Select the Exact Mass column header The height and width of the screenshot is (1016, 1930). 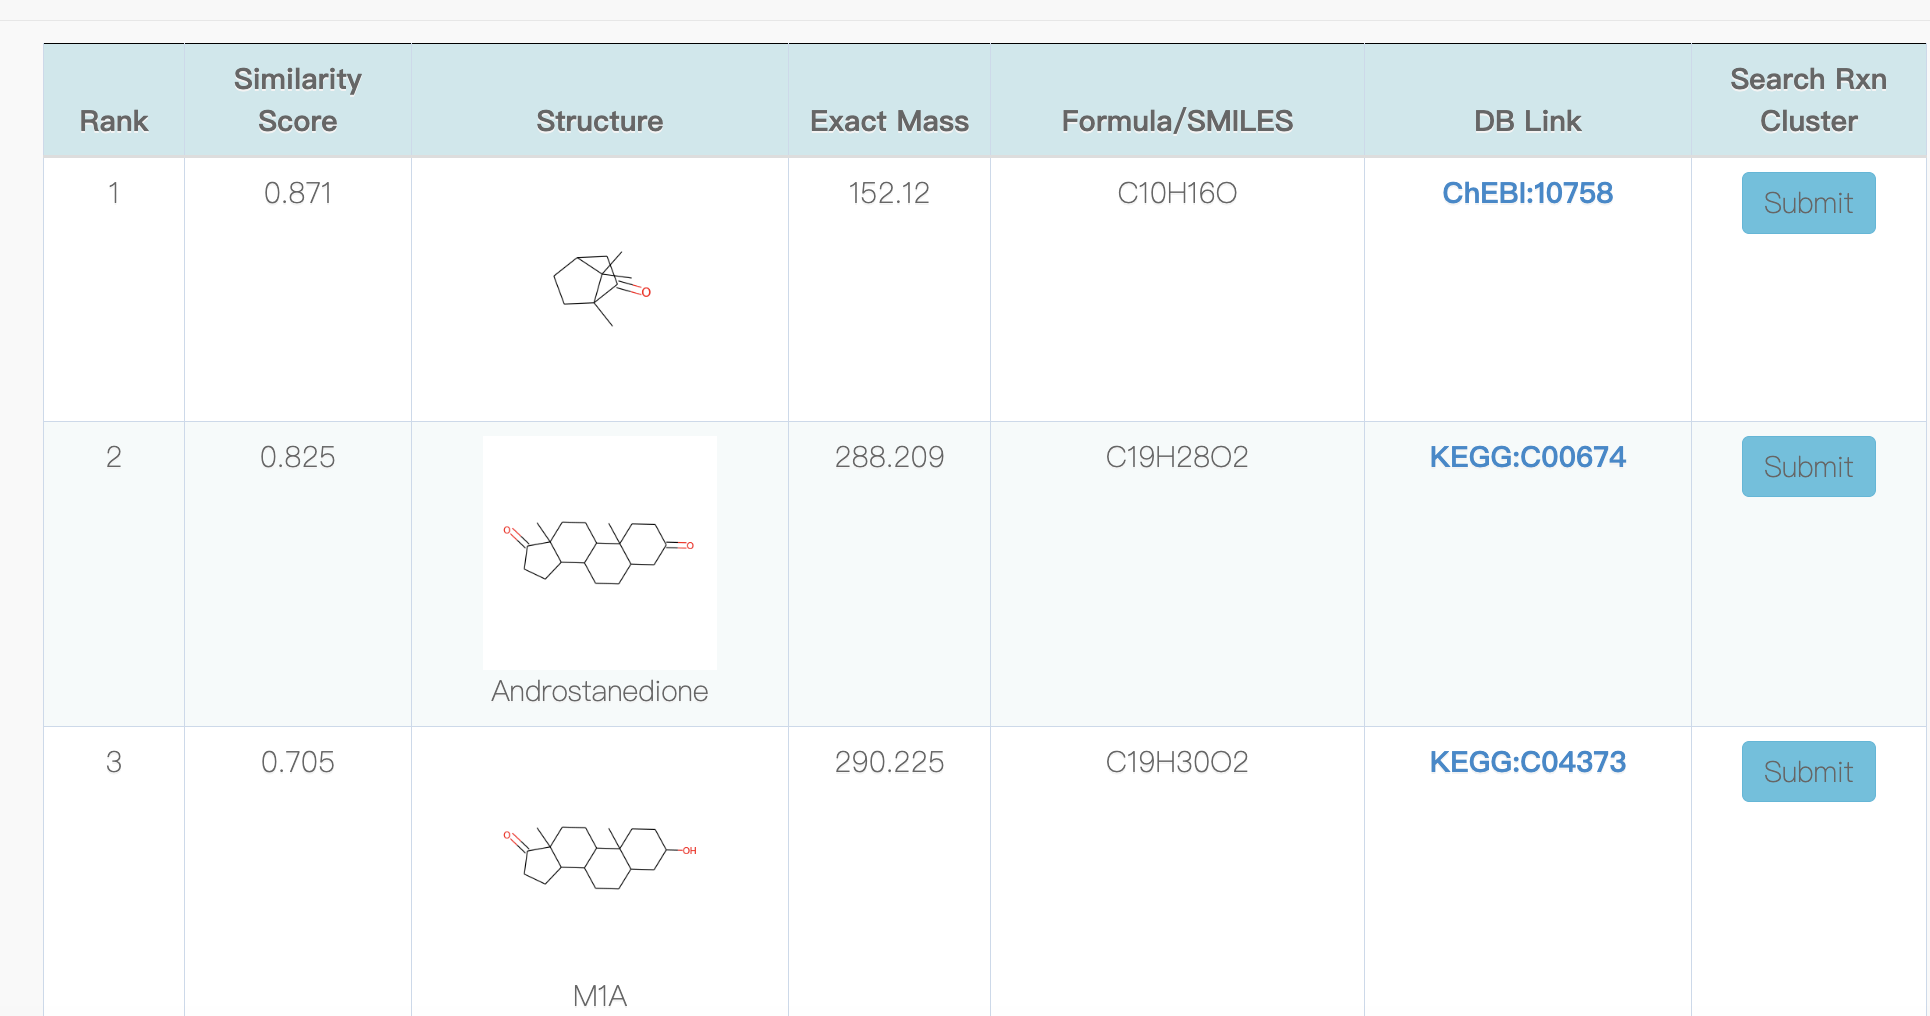[889, 121]
